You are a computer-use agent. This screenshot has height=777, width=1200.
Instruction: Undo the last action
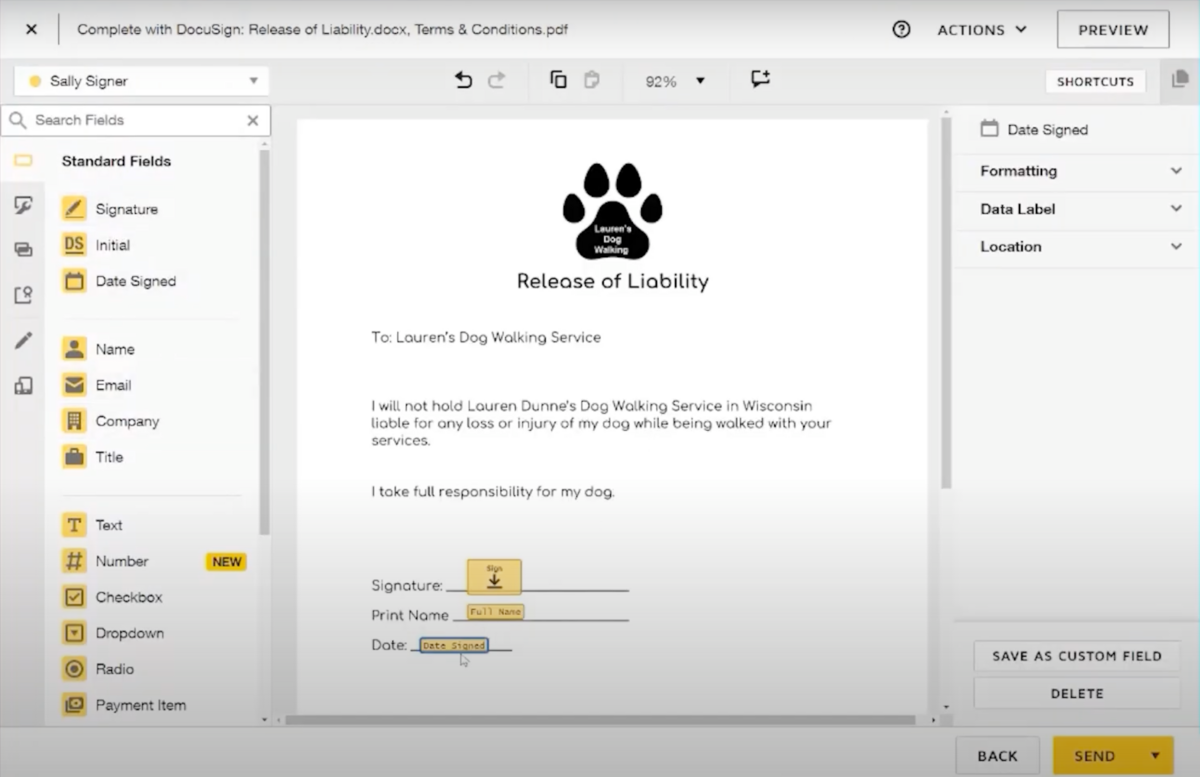click(x=464, y=80)
